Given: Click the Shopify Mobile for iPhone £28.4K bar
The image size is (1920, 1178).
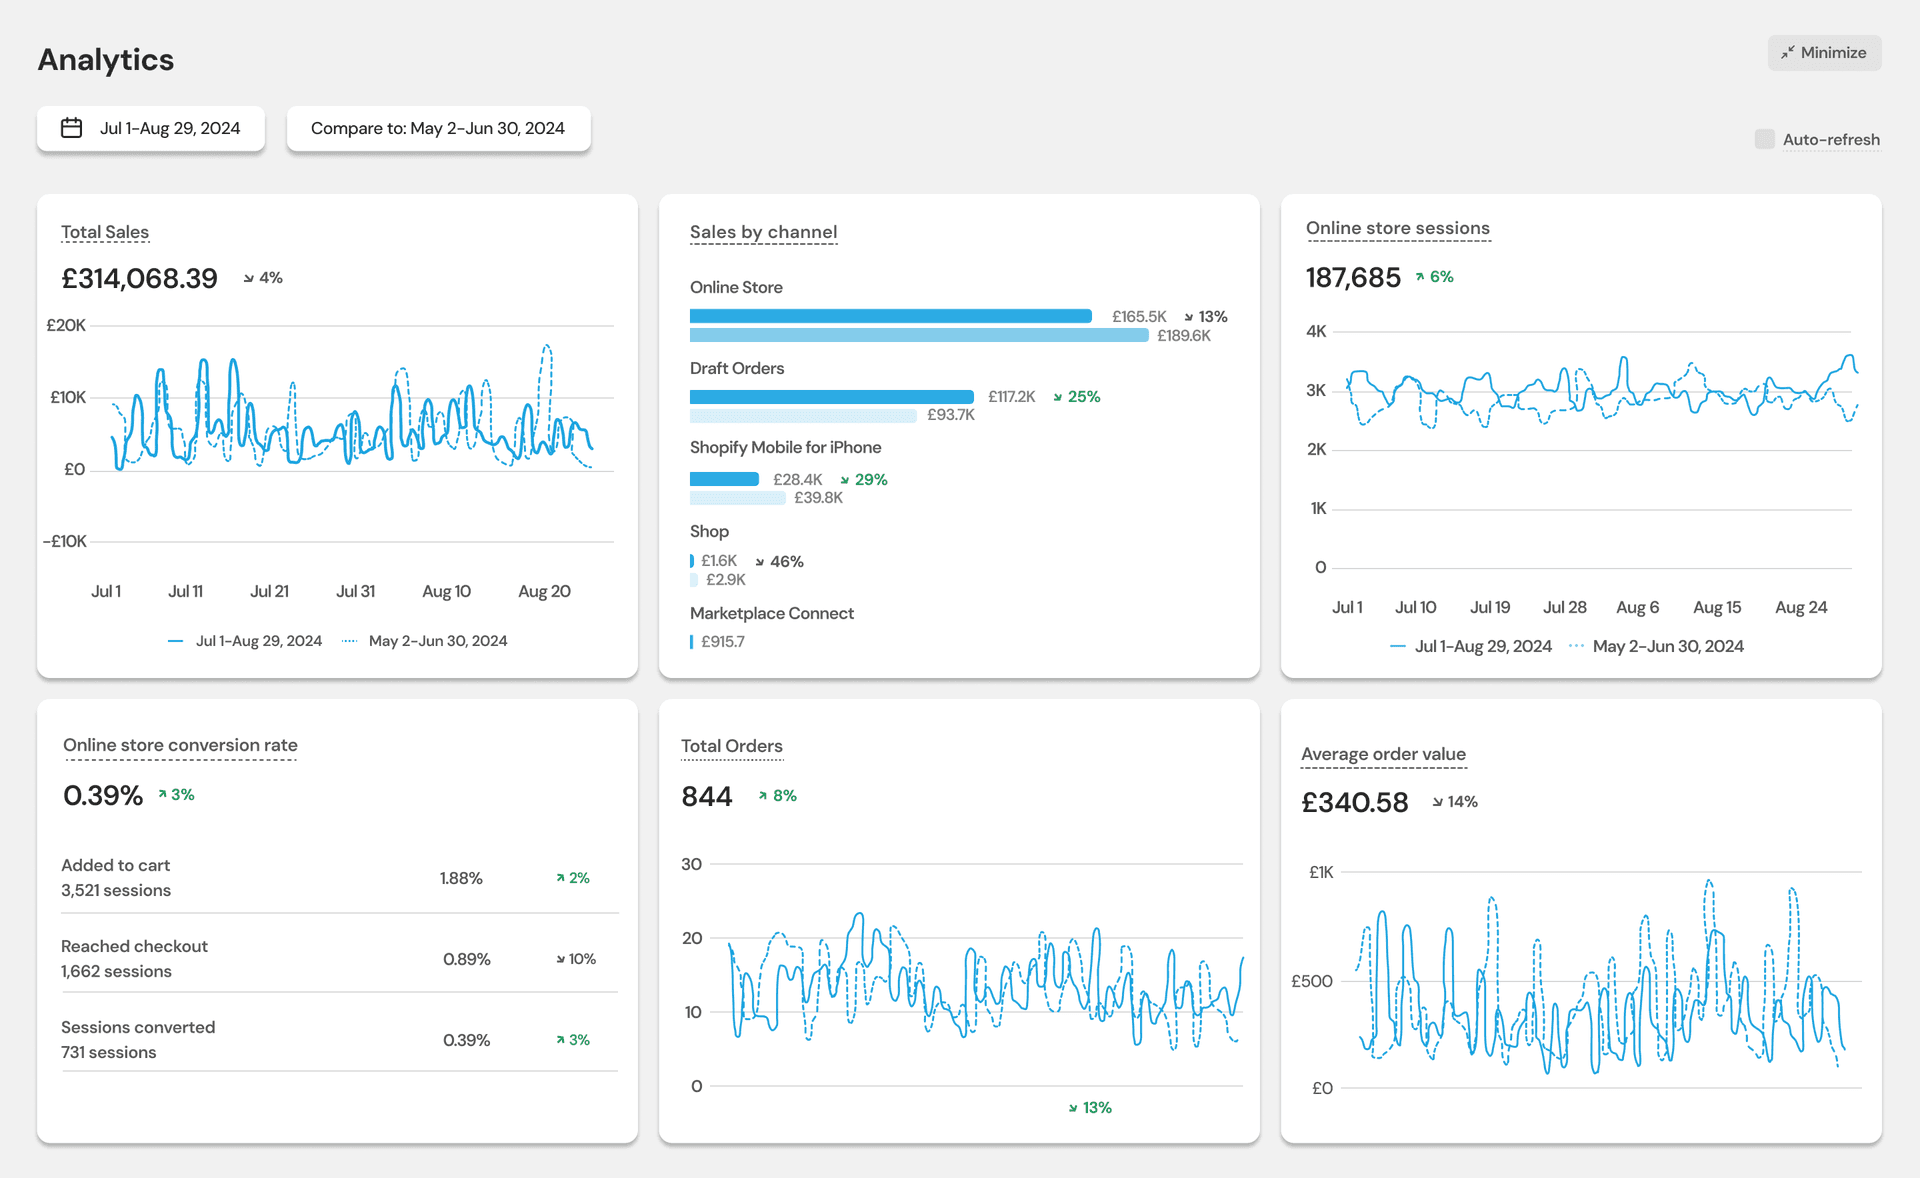Looking at the screenshot, I should point(725,479).
